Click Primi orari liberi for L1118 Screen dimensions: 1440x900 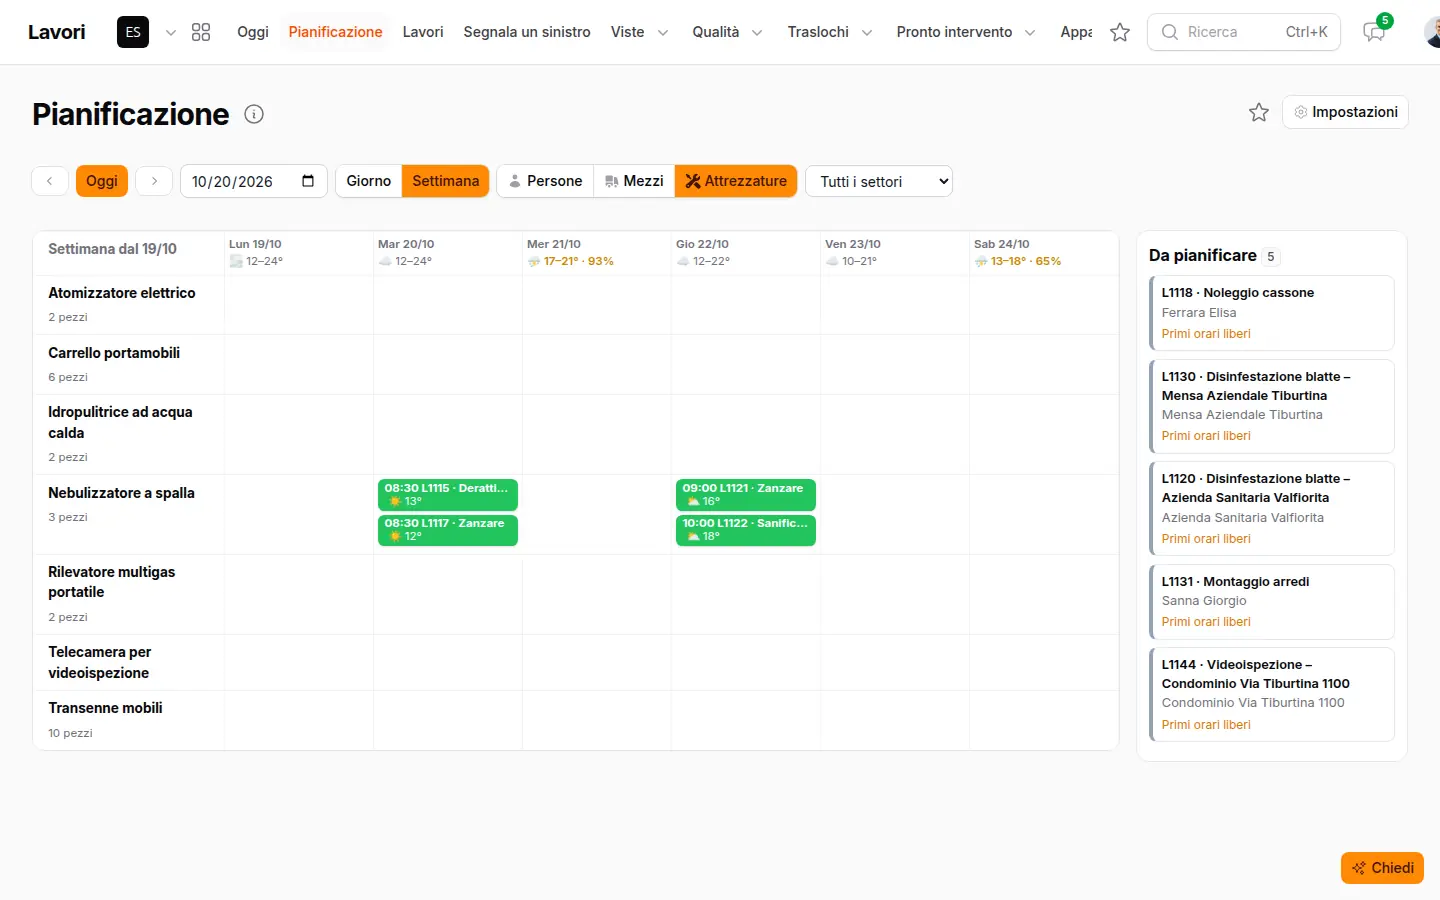click(1206, 334)
